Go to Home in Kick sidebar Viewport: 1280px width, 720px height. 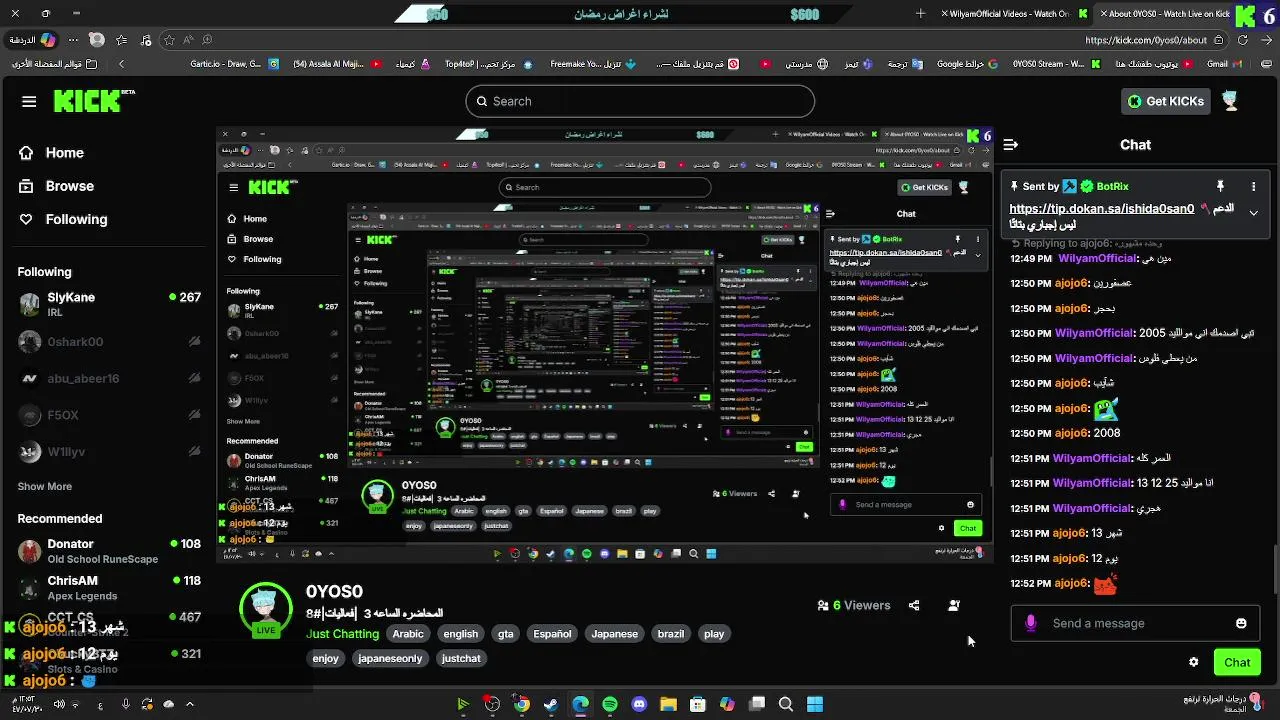52,153
